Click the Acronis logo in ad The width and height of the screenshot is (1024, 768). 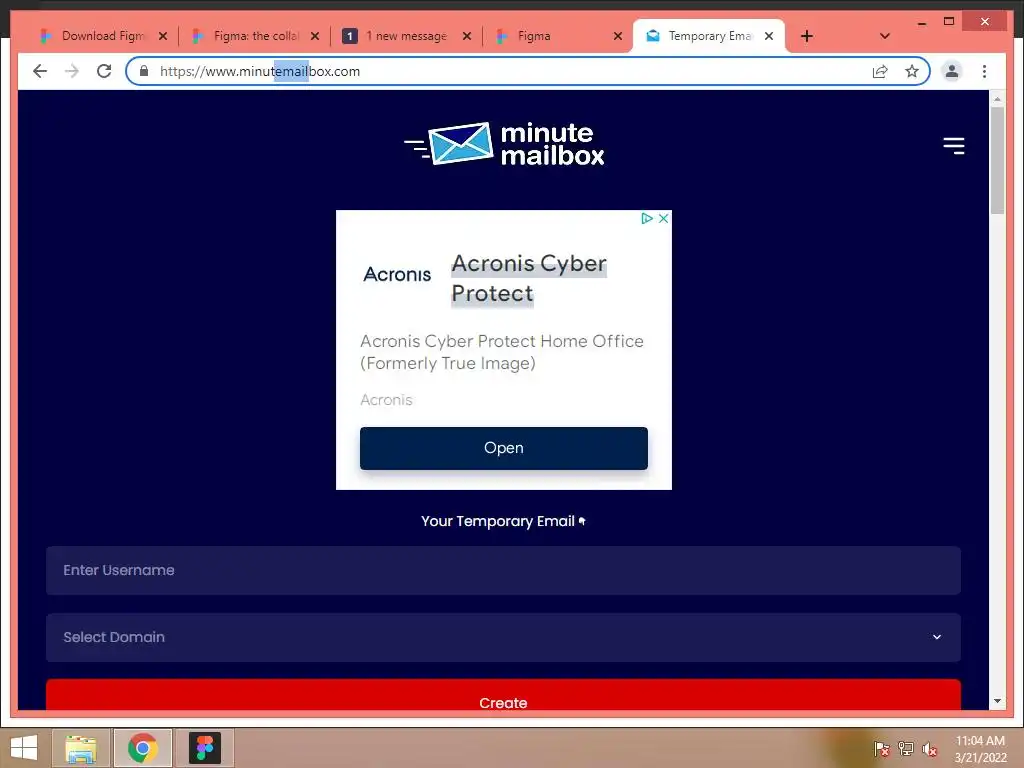[x=397, y=274]
